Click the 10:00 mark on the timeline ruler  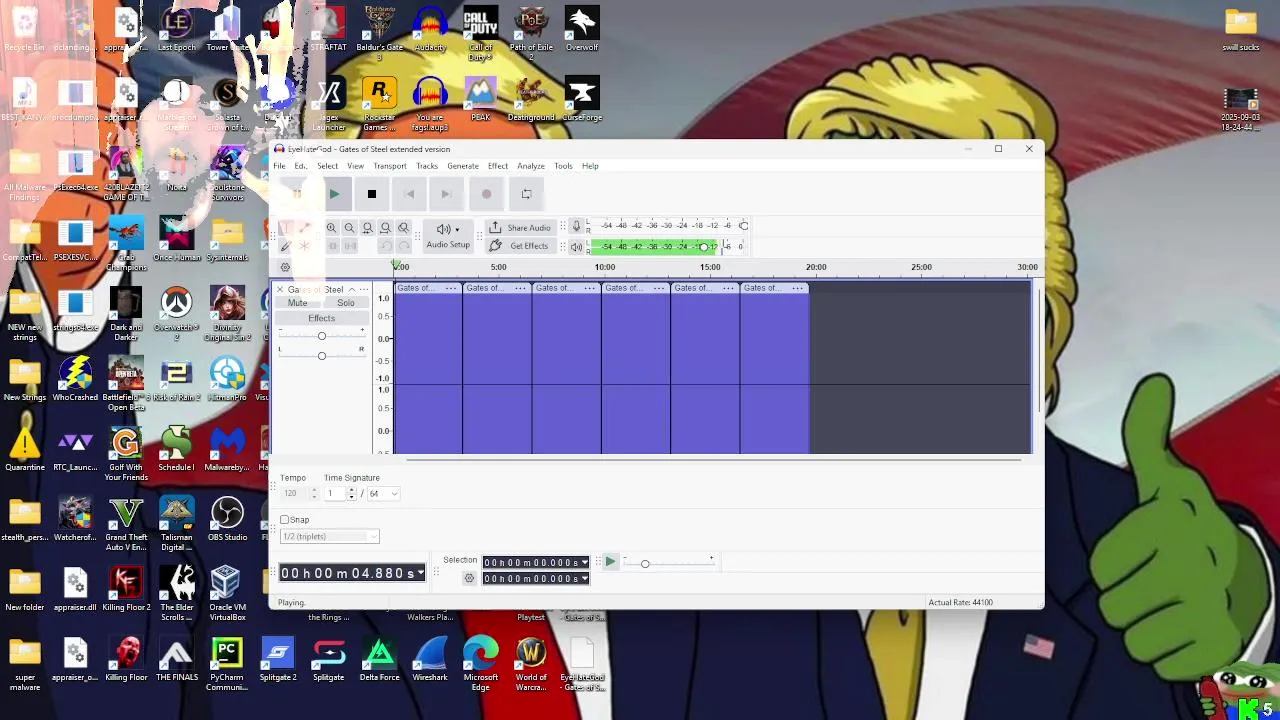coord(604,267)
